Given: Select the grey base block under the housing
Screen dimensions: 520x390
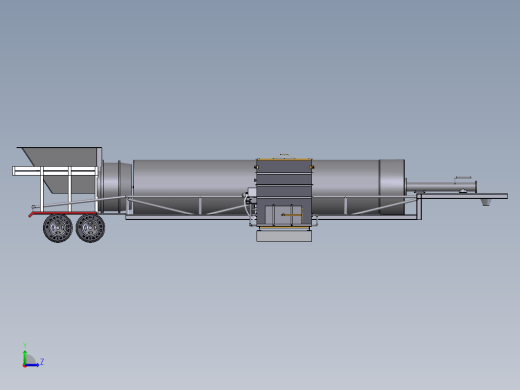Looking at the screenshot, I should [284, 236].
